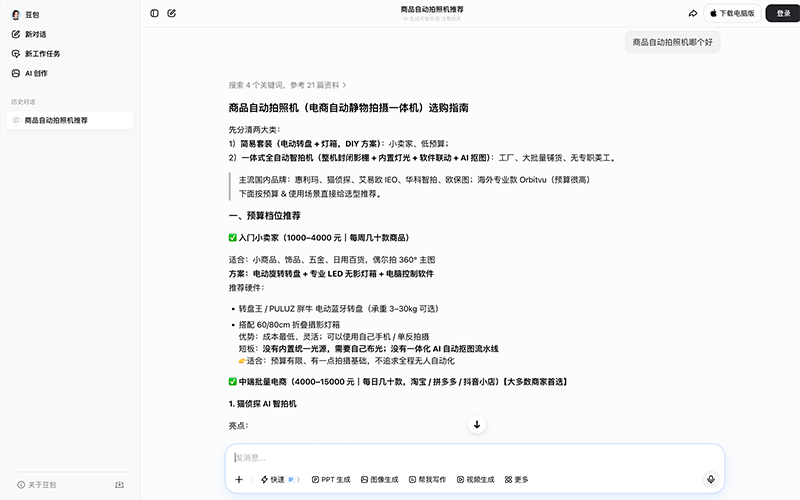This screenshot has width=800, height=500.
Task: Expand 搜索 4 个关键词 references
Action: point(287,85)
